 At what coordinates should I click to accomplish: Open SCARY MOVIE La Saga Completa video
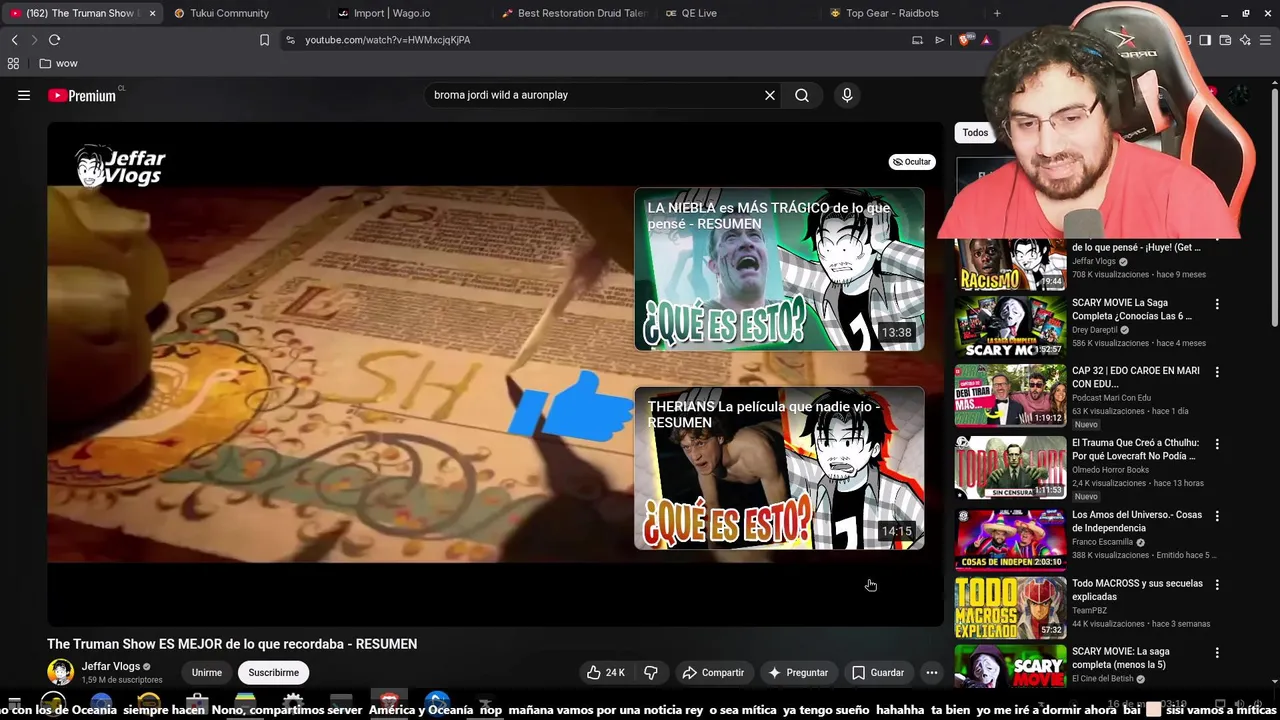tap(1132, 309)
